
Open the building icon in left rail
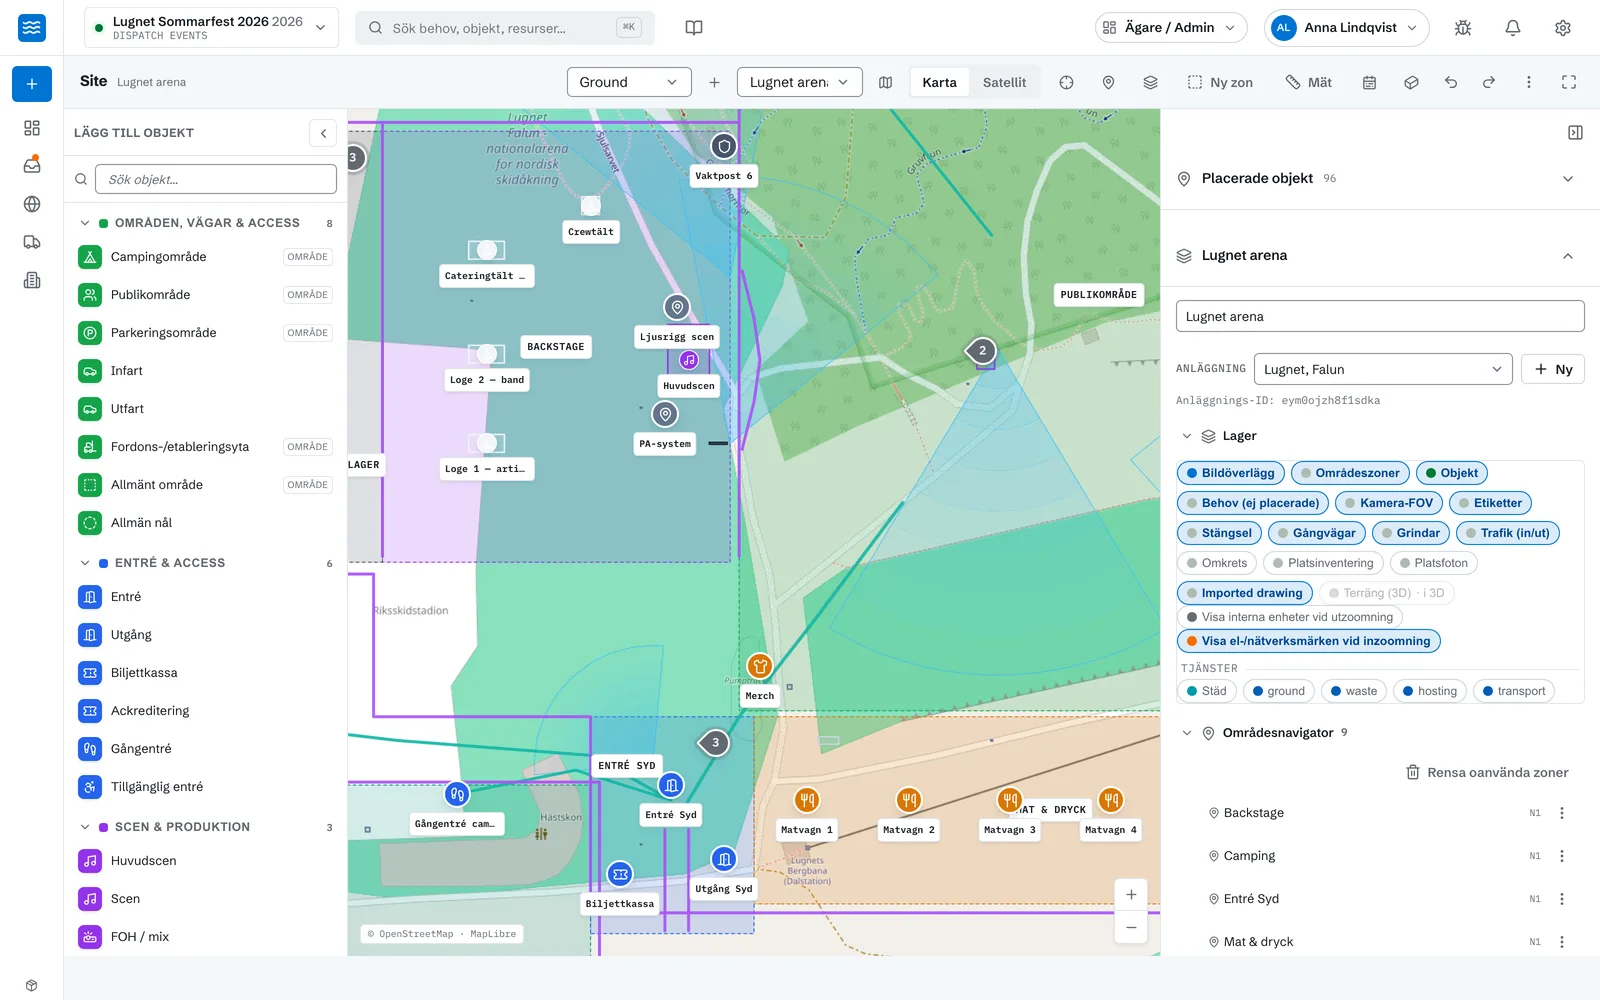32,280
